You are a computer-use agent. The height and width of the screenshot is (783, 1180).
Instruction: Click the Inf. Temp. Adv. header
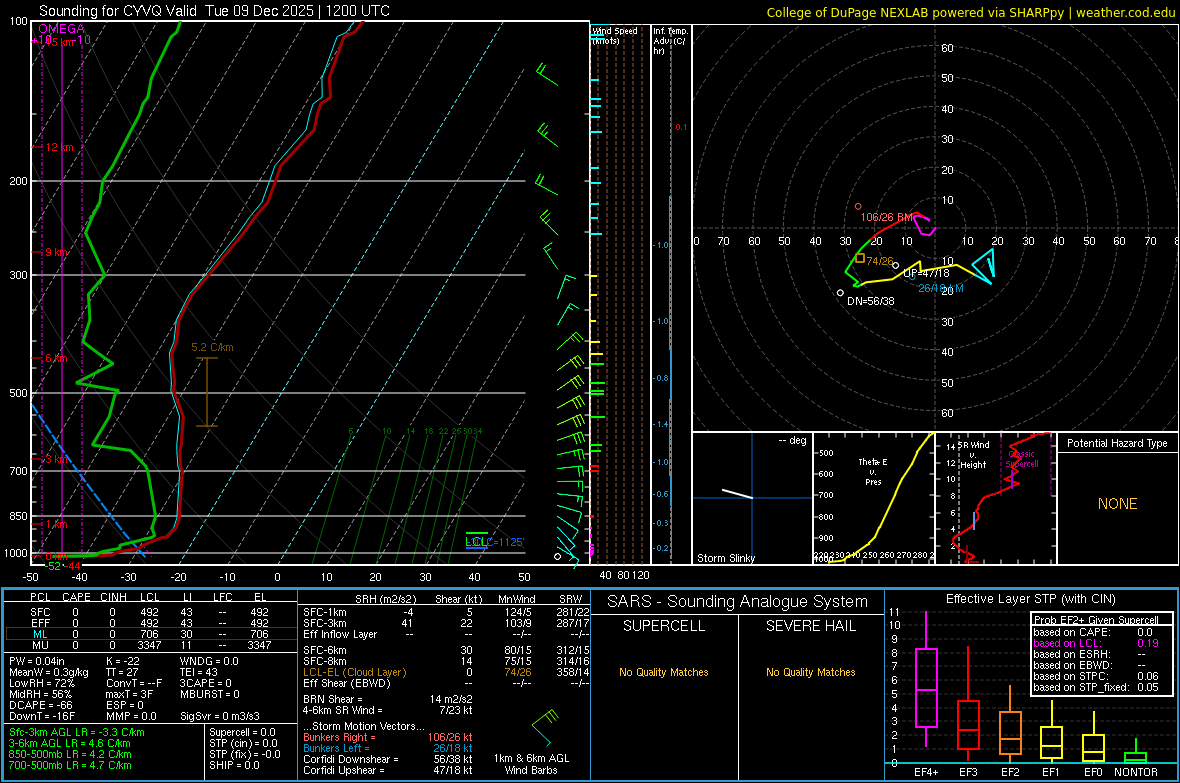point(669,41)
